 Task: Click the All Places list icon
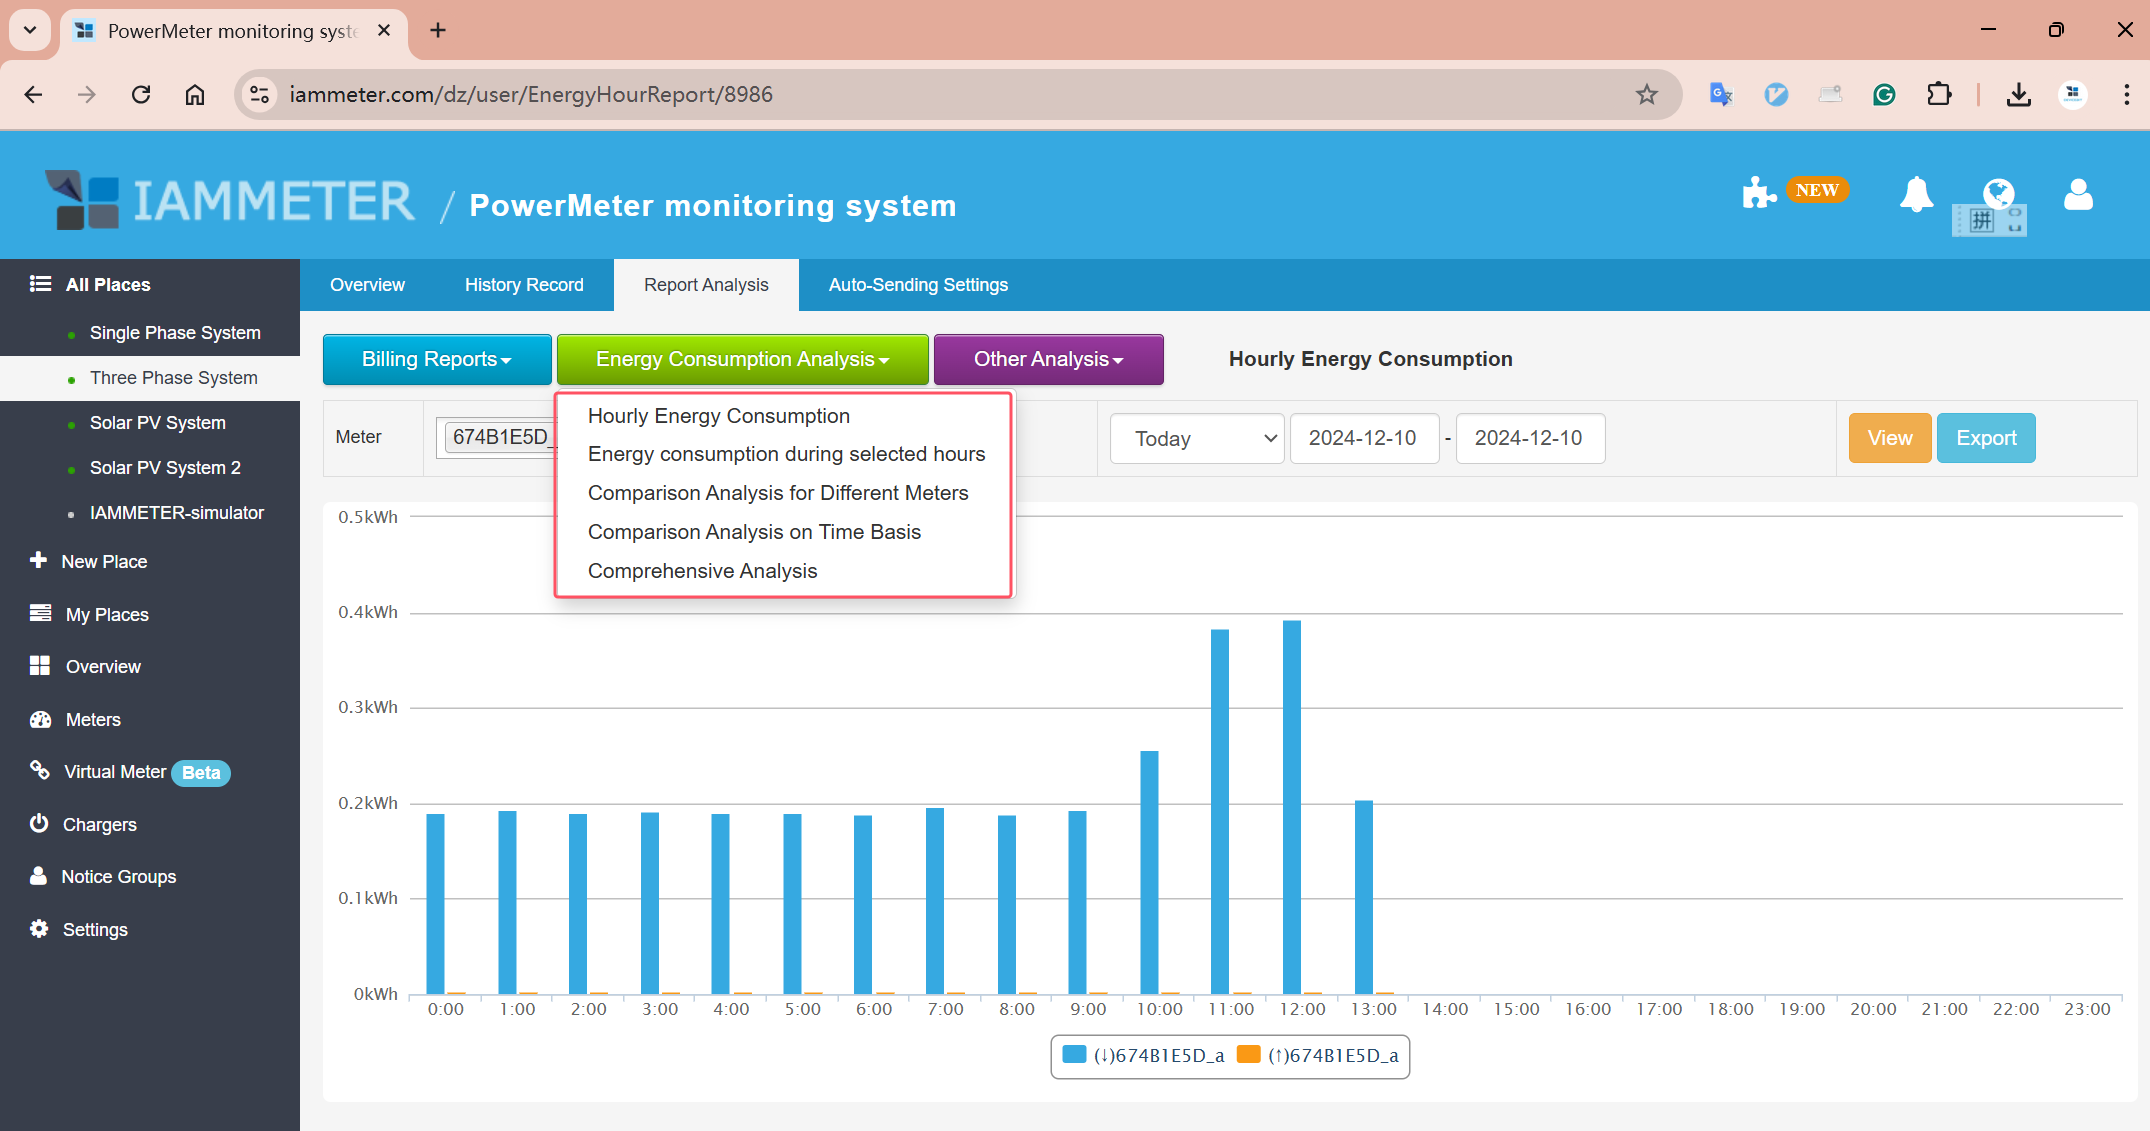click(40, 284)
